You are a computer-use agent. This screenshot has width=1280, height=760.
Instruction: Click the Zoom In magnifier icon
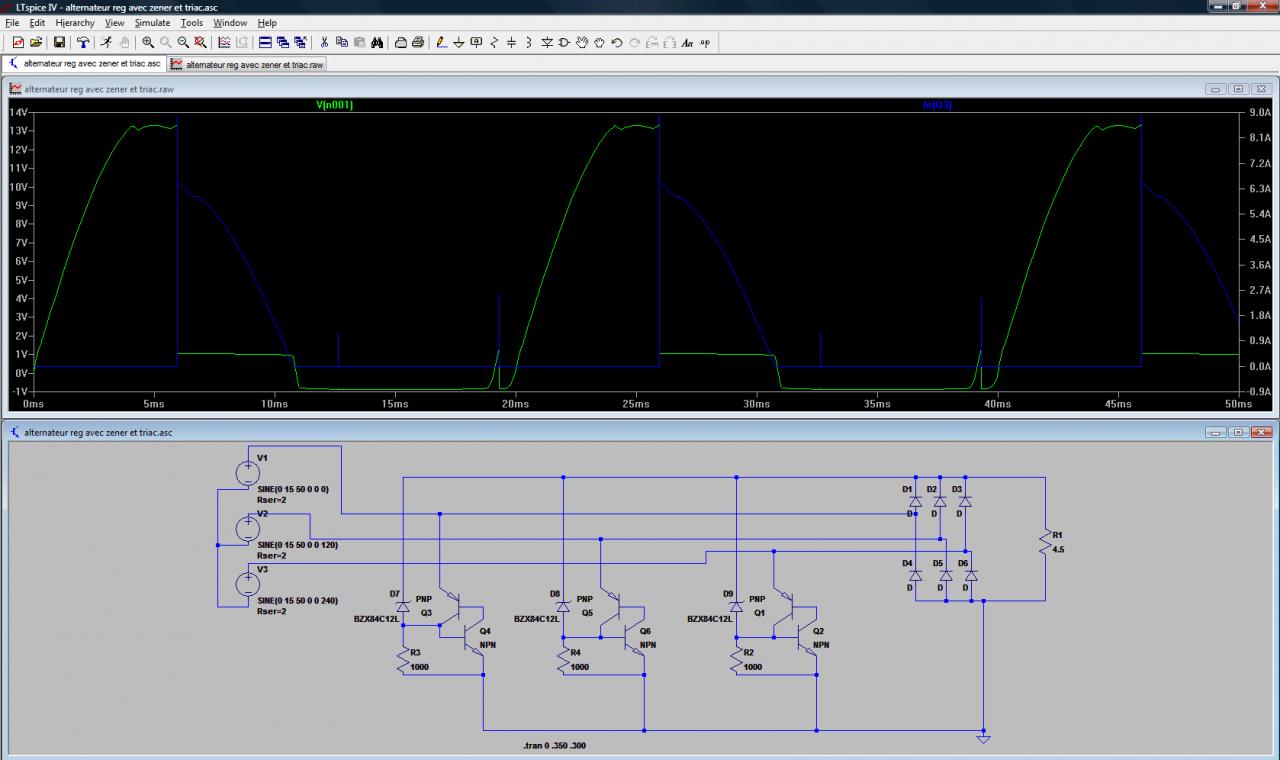click(148, 42)
